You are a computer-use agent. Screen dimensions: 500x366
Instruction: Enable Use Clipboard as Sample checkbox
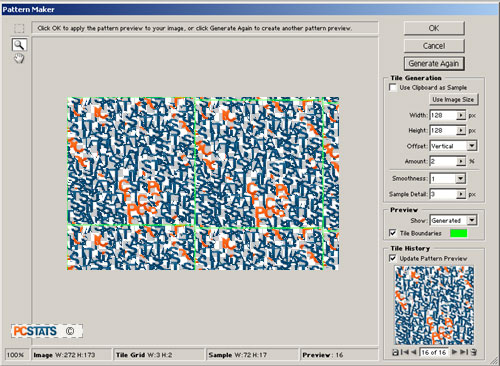click(393, 87)
